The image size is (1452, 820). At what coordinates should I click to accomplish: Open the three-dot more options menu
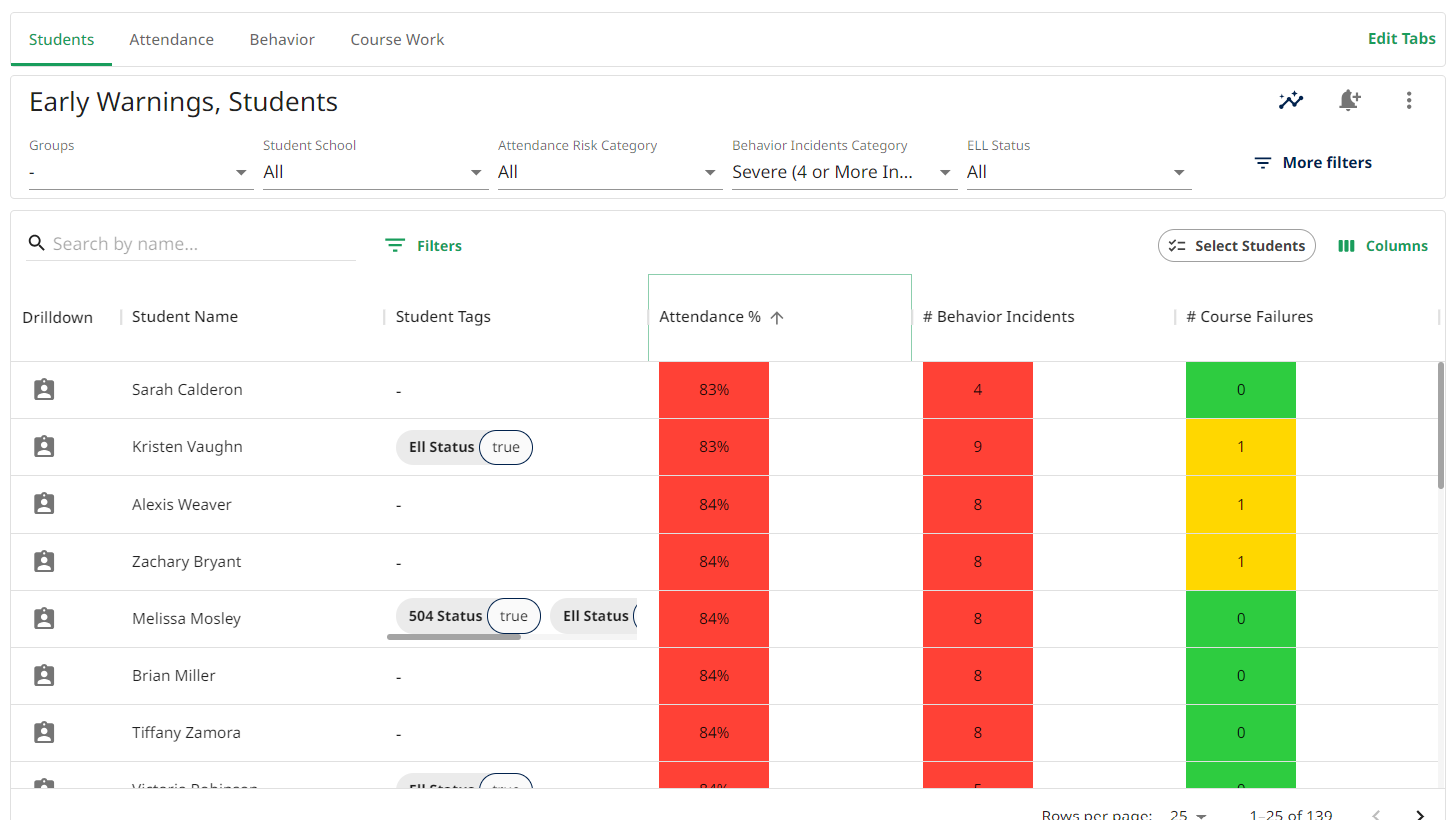1408,100
